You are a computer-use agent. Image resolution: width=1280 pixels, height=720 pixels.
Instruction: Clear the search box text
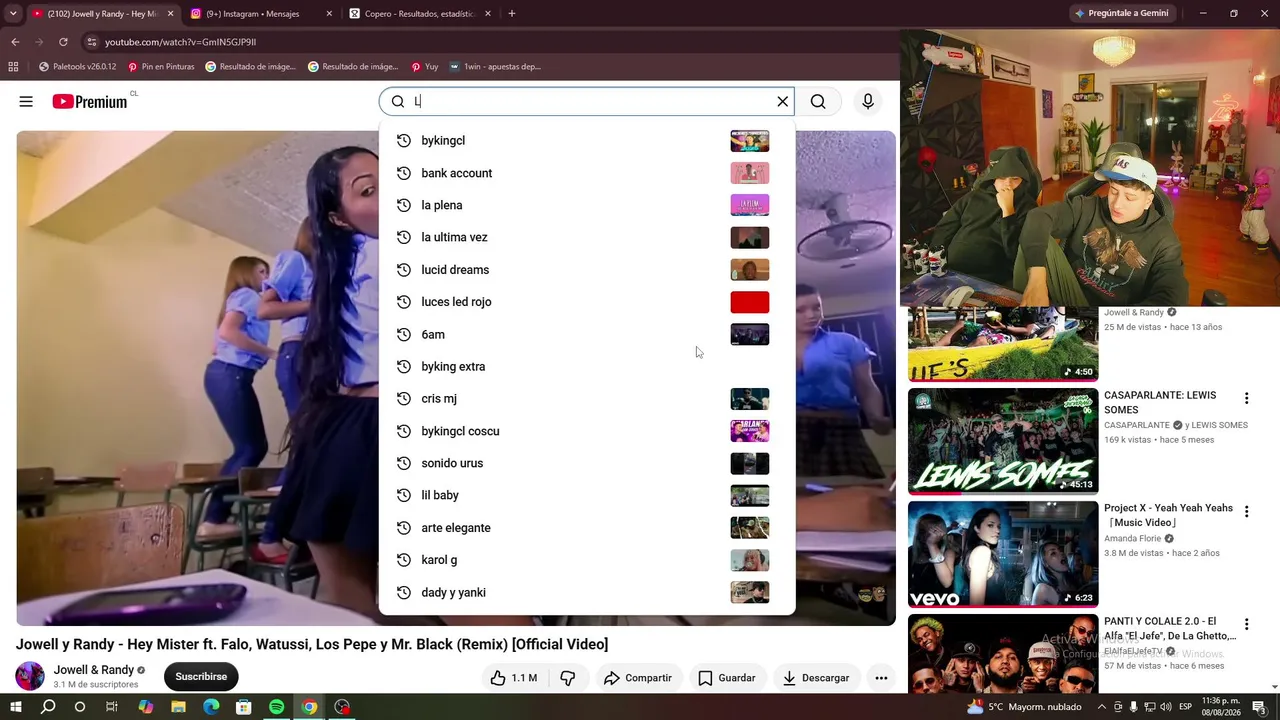coord(783,101)
